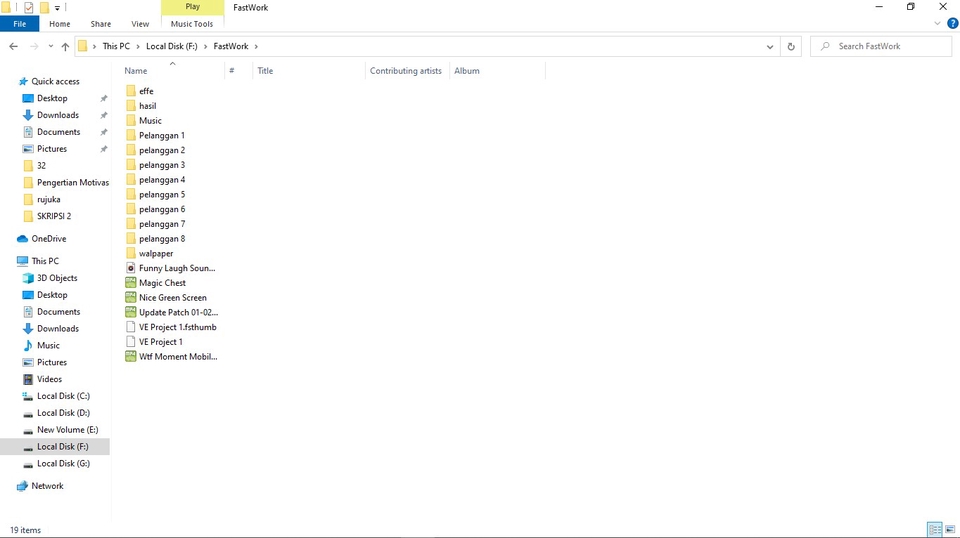Open the Pengertian Motivas folder
This screenshot has height=538, width=960.
tap(66, 182)
